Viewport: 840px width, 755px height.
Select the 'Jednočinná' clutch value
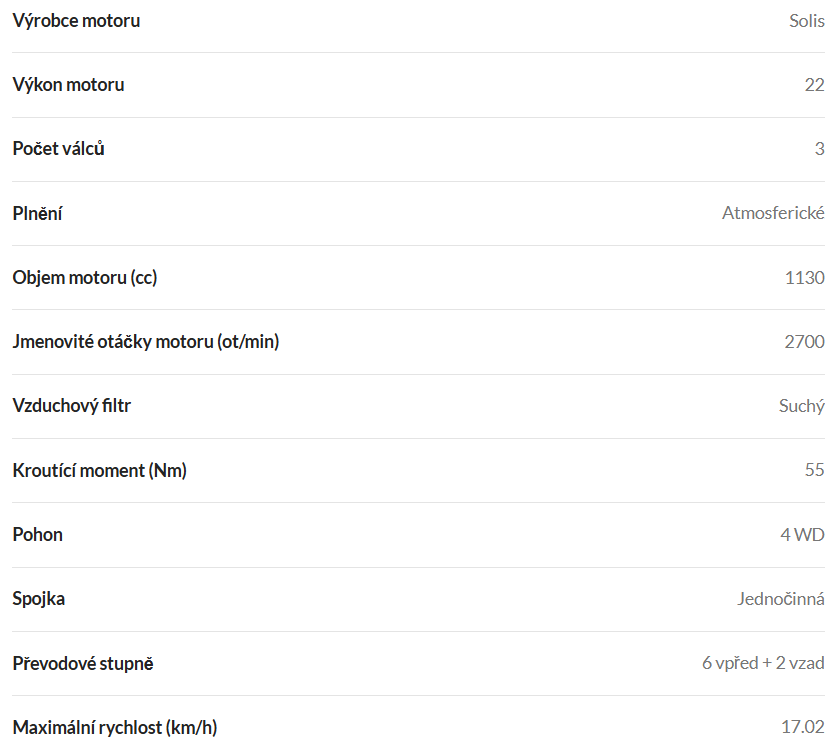[x=780, y=599]
